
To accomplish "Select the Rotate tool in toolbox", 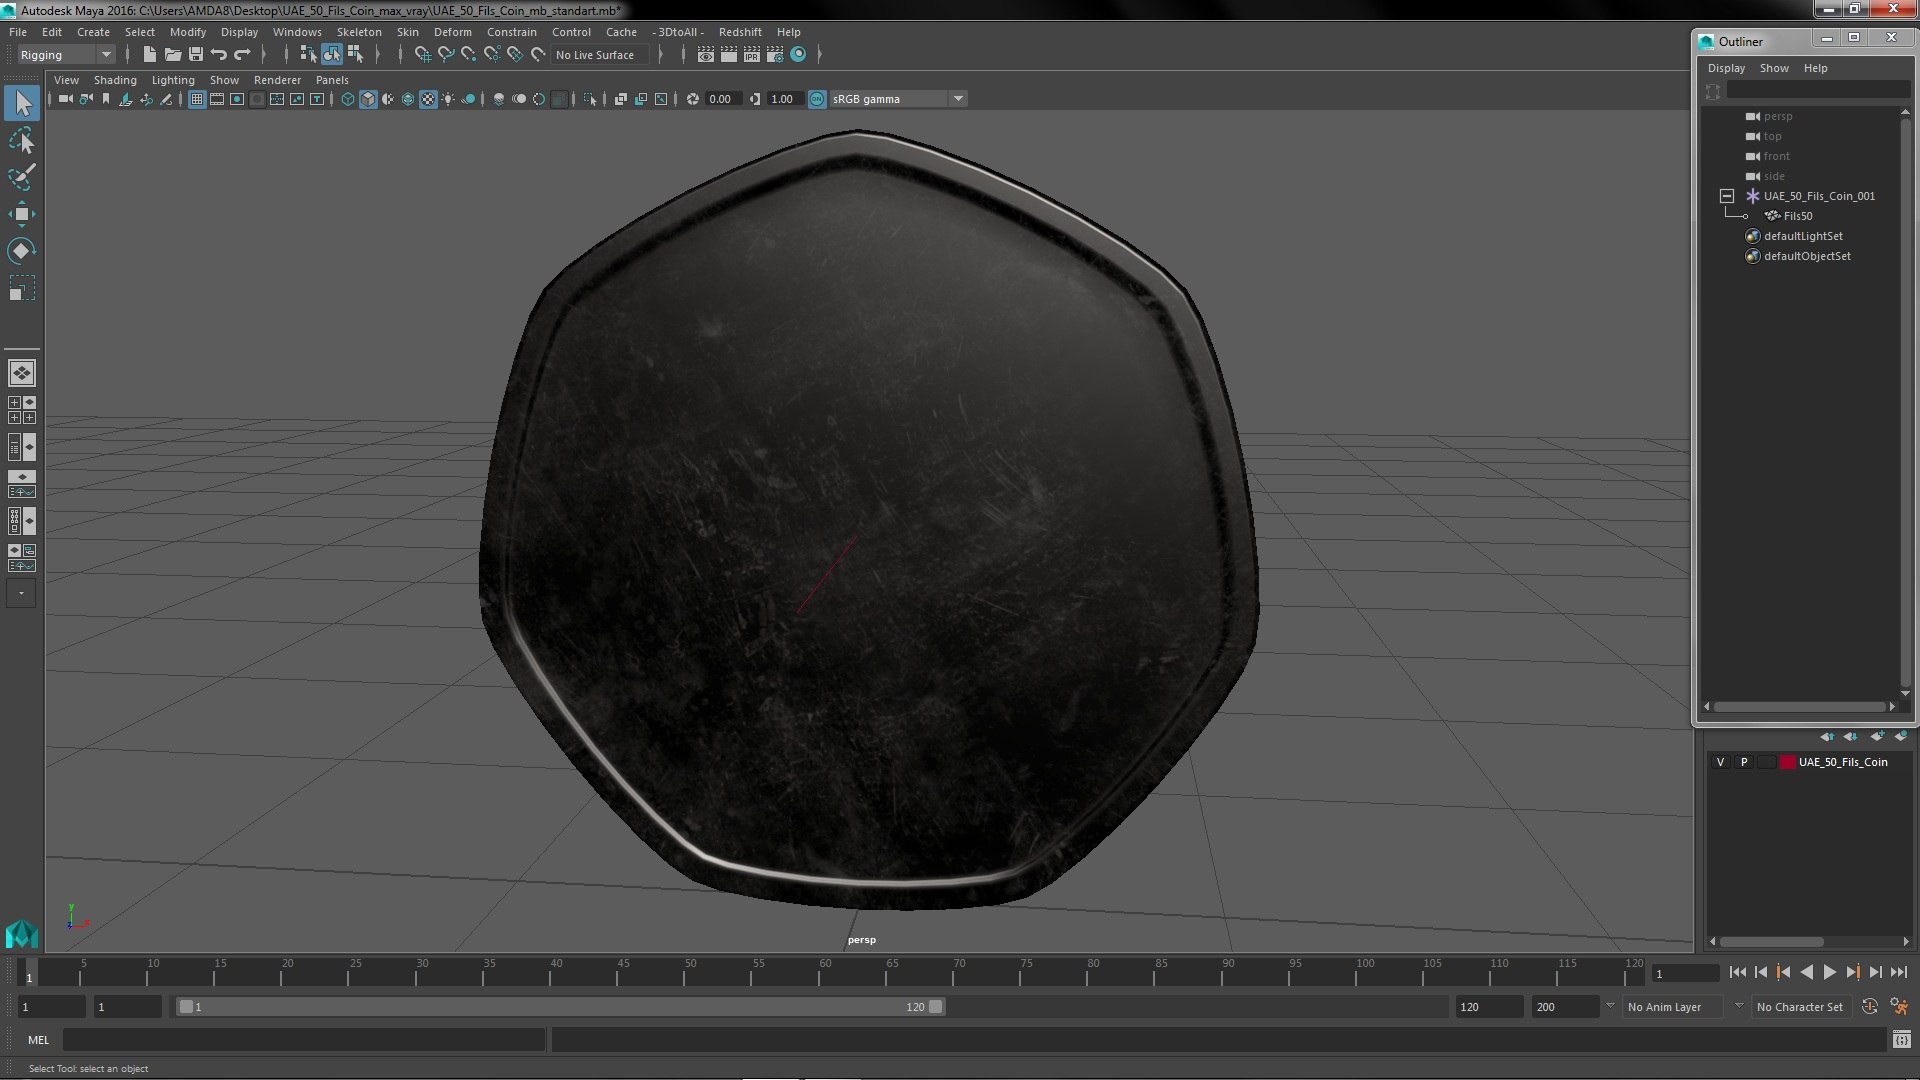I will click(x=21, y=251).
